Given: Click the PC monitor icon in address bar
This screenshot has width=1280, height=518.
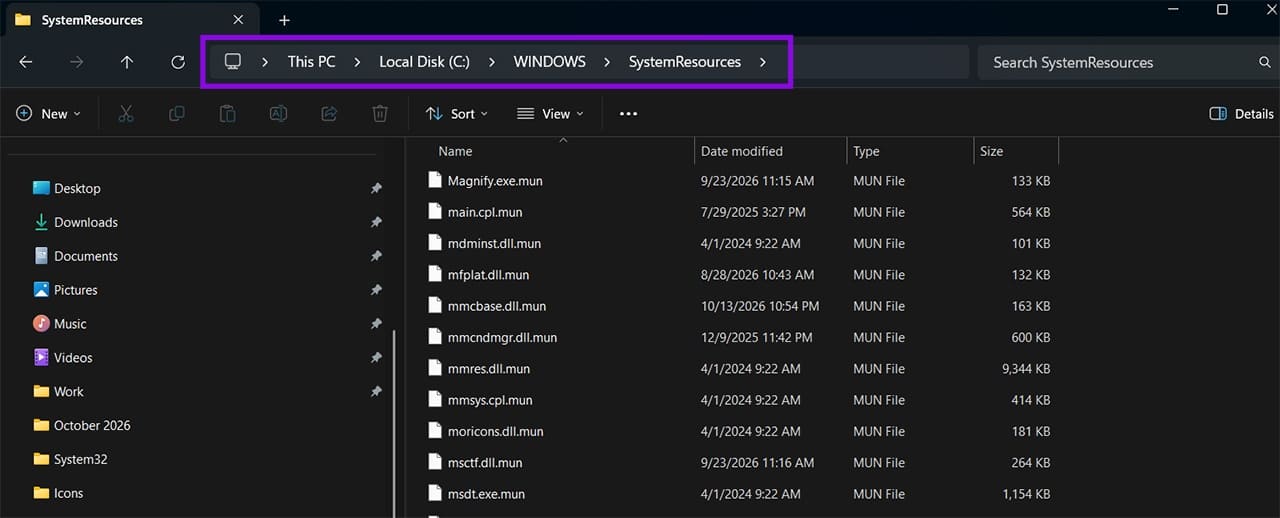Looking at the screenshot, I should click(233, 62).
